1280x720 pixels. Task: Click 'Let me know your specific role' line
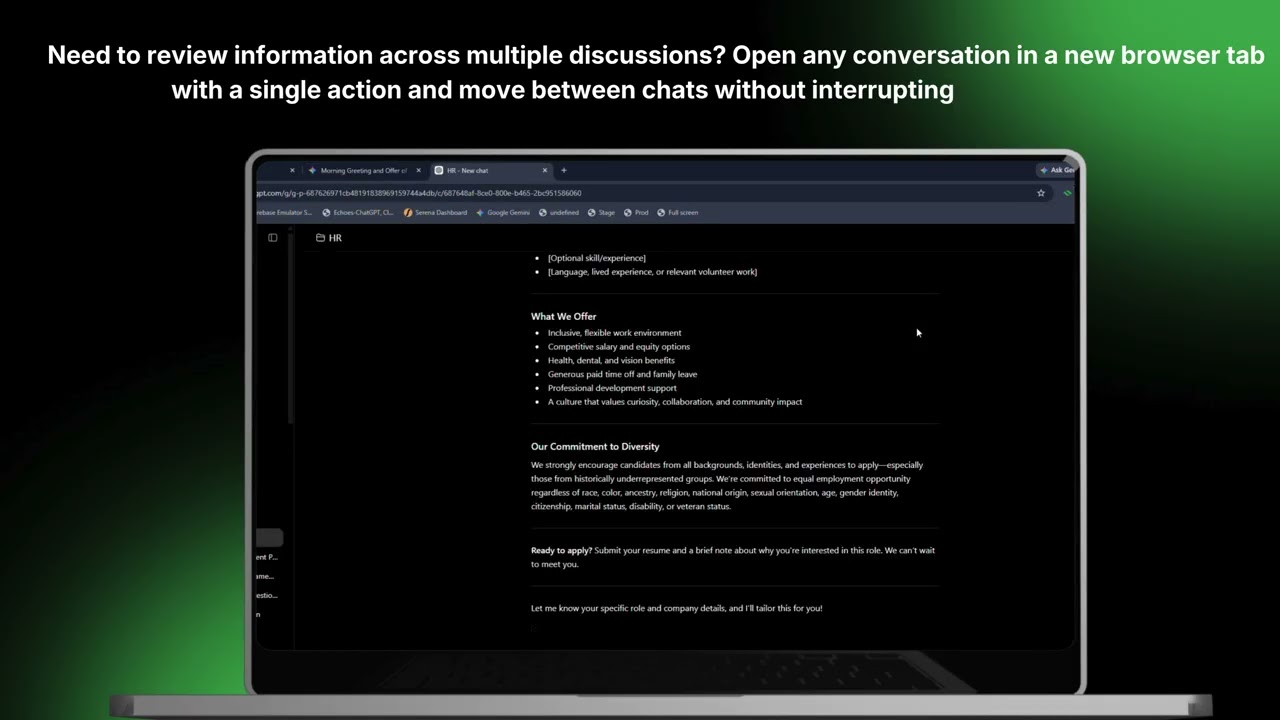pyautogui.click(x=677, y=608)
